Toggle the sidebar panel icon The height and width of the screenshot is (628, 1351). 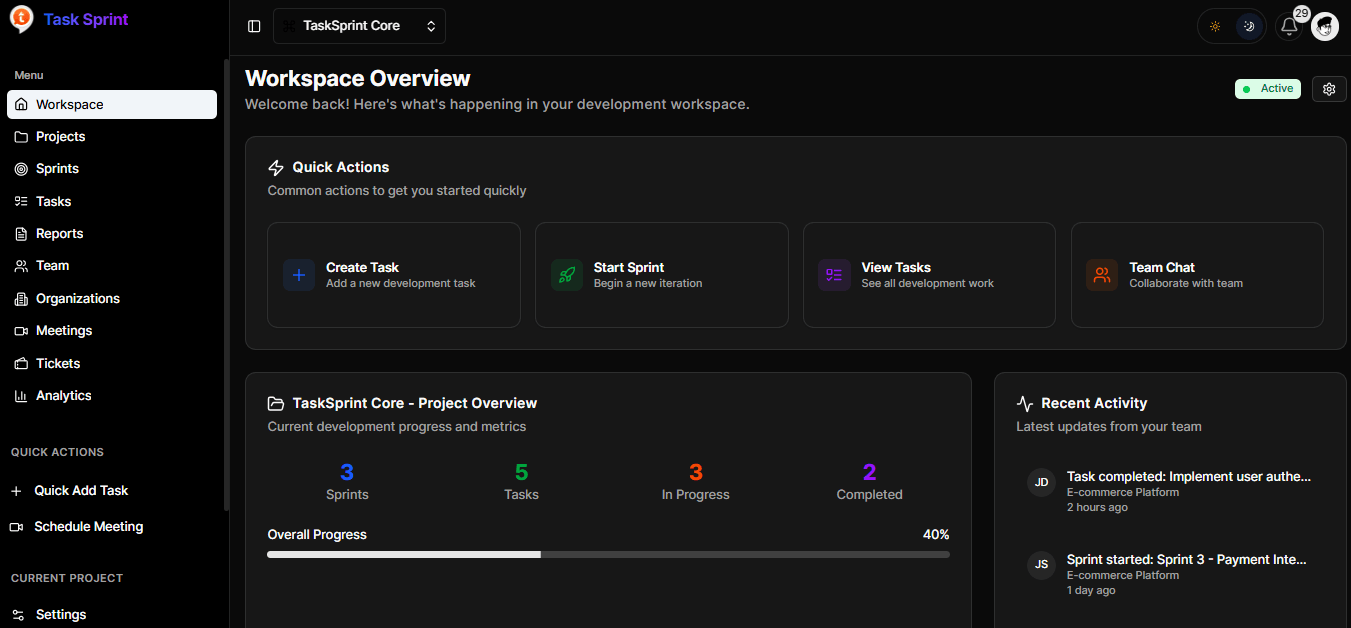254,26
